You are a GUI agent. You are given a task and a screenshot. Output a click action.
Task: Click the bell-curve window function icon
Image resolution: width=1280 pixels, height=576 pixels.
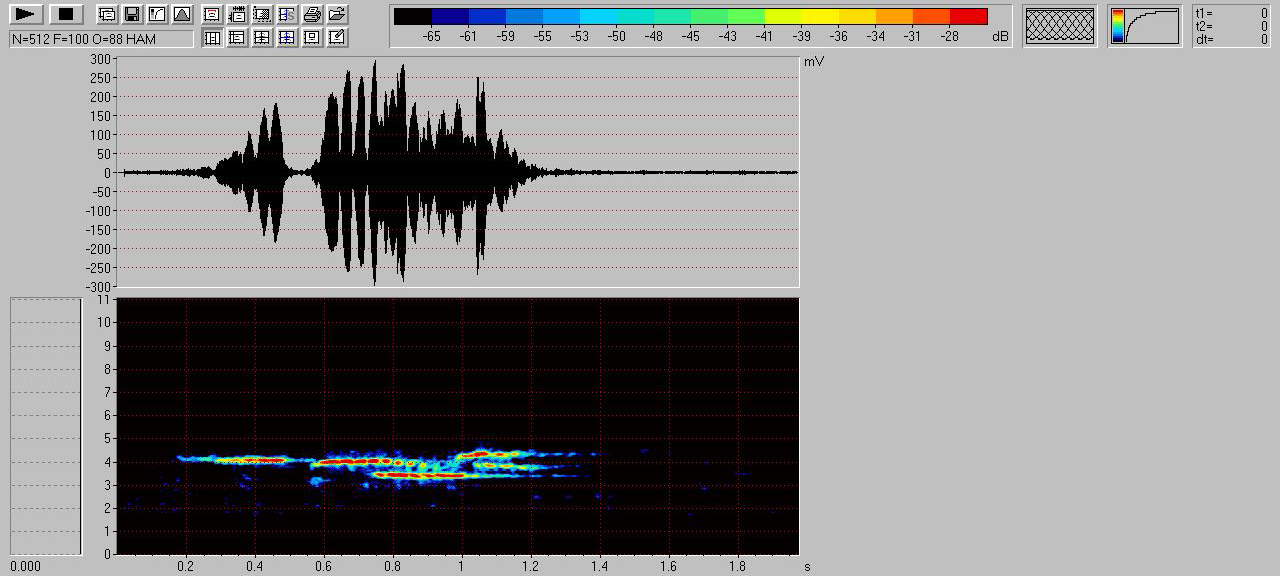(181, 14)
